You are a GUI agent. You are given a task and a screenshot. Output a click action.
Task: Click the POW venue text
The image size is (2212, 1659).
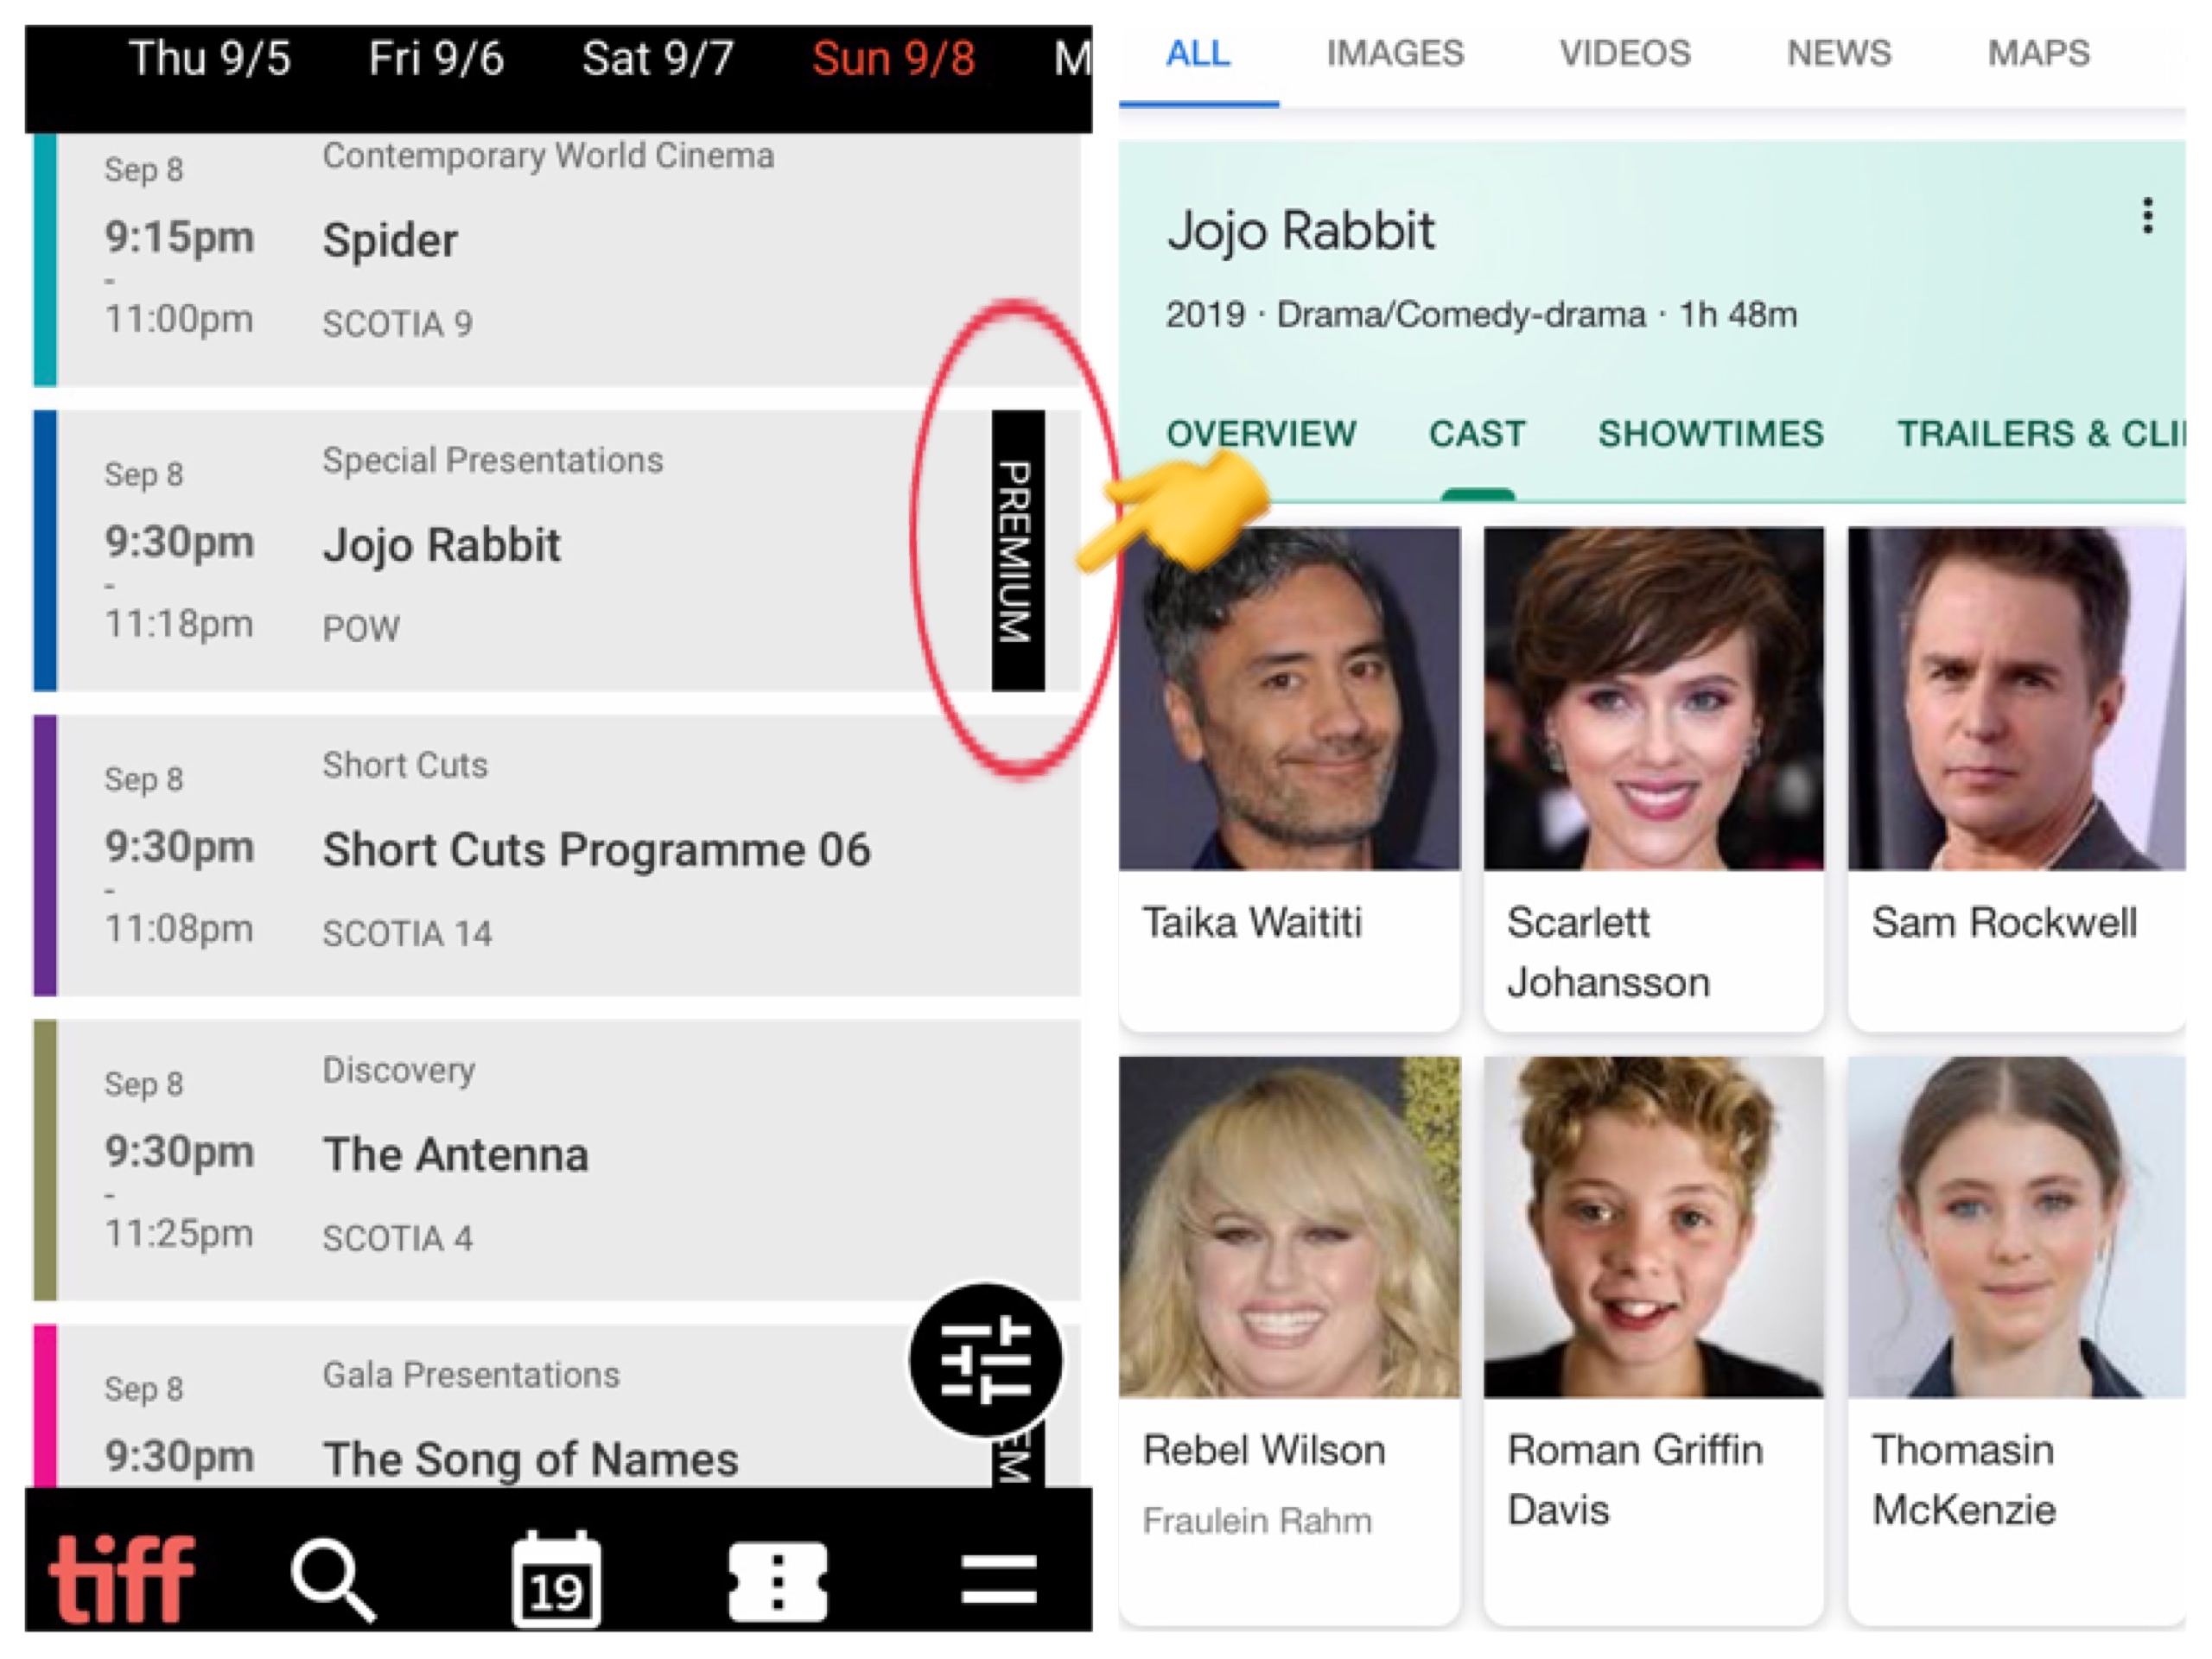pos(360,629)
